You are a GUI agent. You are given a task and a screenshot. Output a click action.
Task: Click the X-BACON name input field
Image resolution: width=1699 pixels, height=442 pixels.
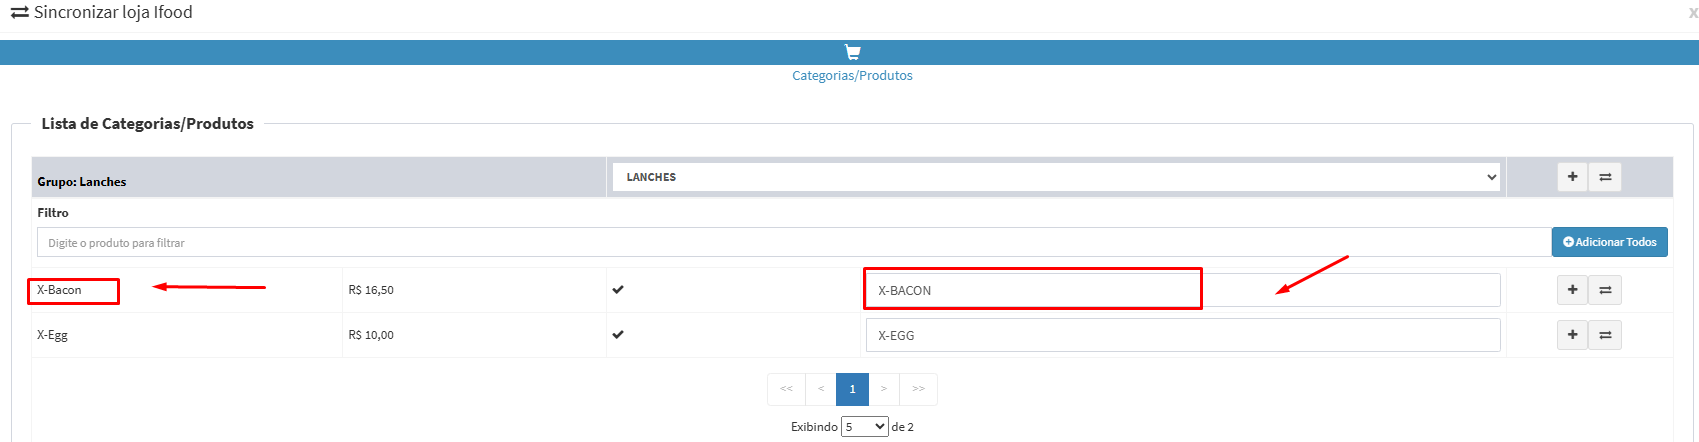point(1182,290)
